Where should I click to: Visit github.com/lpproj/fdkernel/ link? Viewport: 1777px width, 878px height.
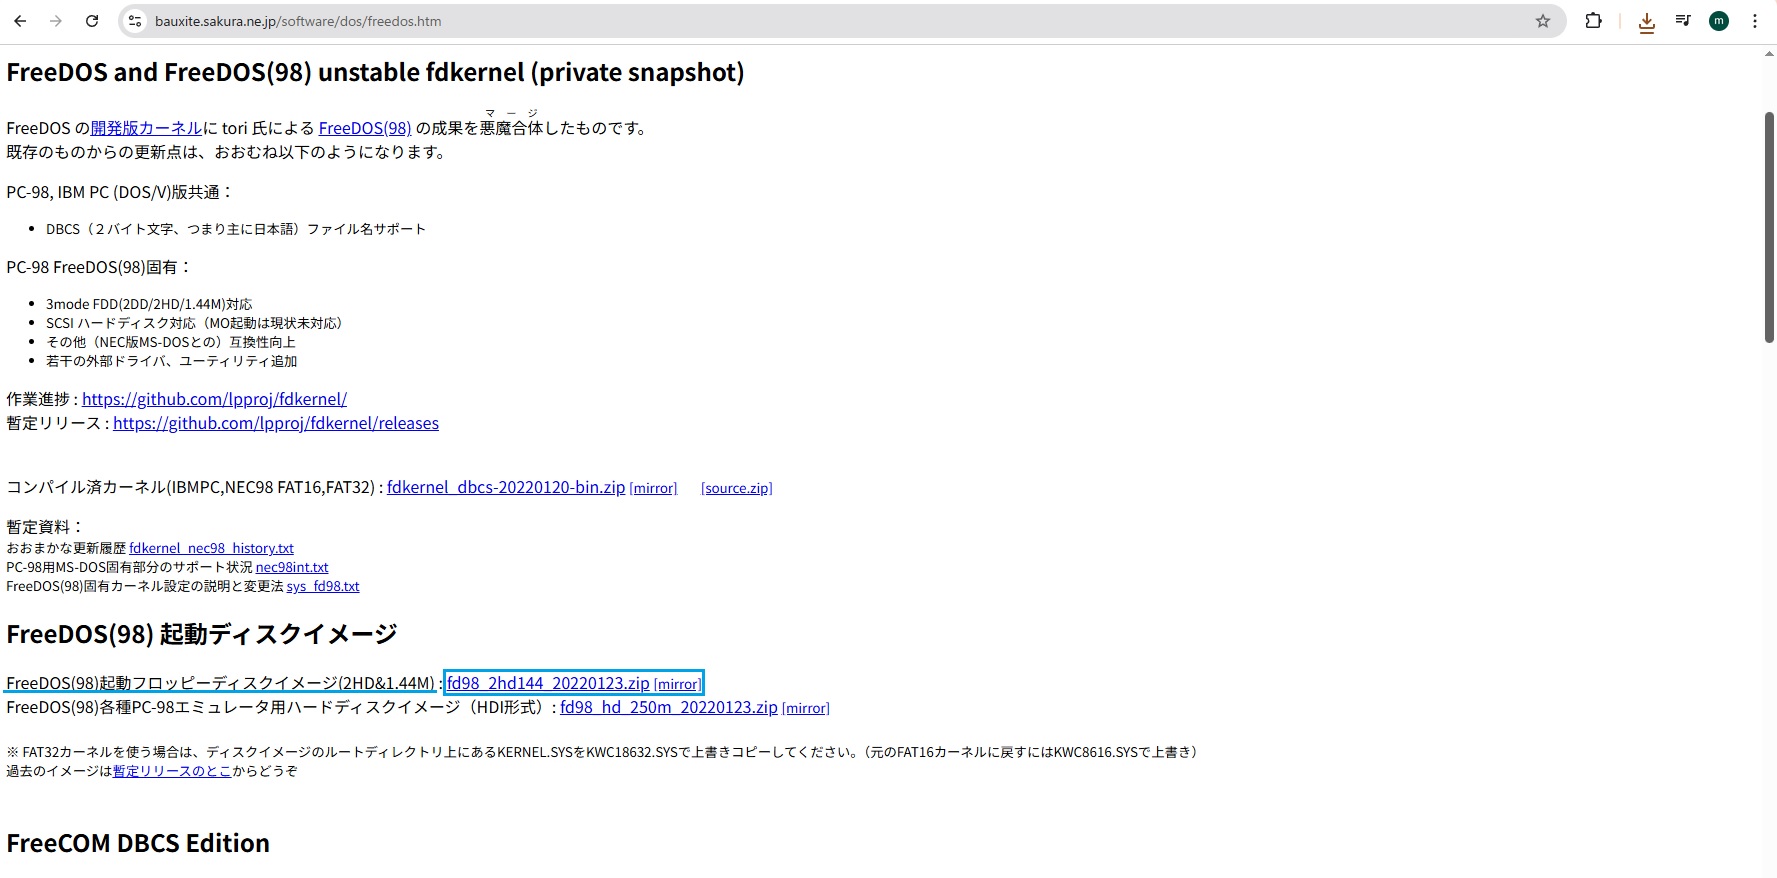[x=214, y=399]
